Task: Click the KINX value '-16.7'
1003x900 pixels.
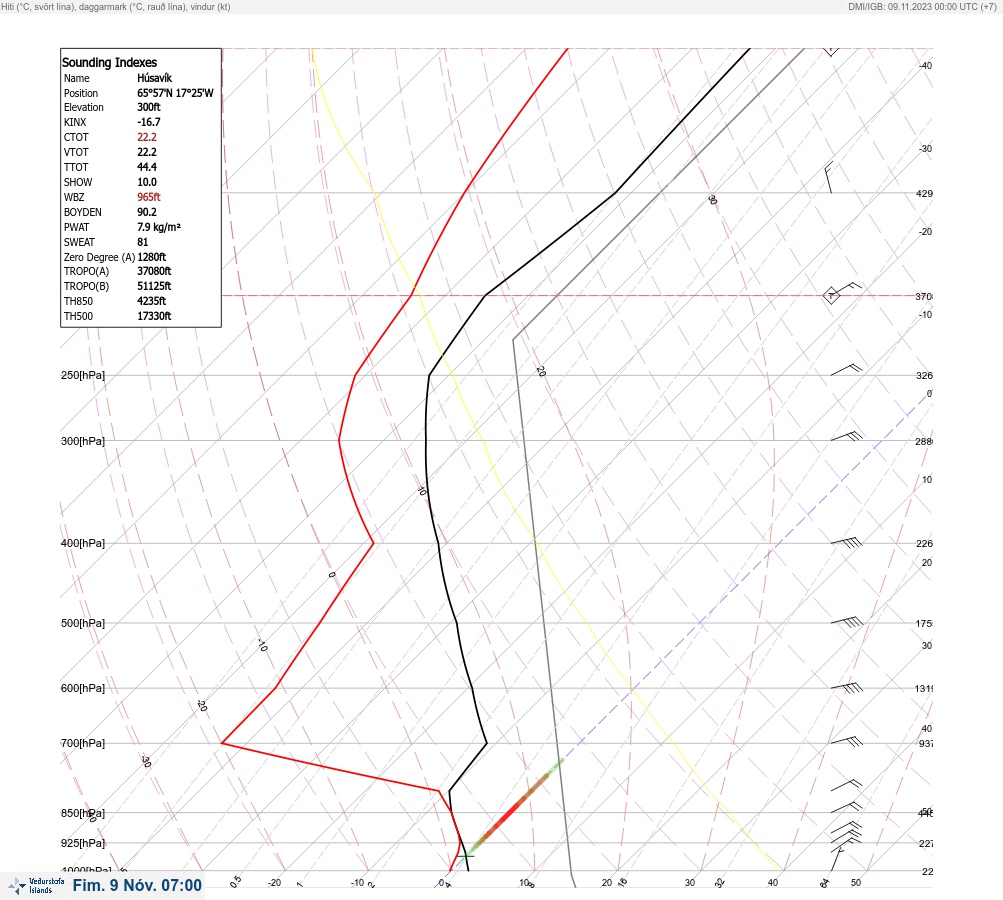Action: tap(148, 122)
